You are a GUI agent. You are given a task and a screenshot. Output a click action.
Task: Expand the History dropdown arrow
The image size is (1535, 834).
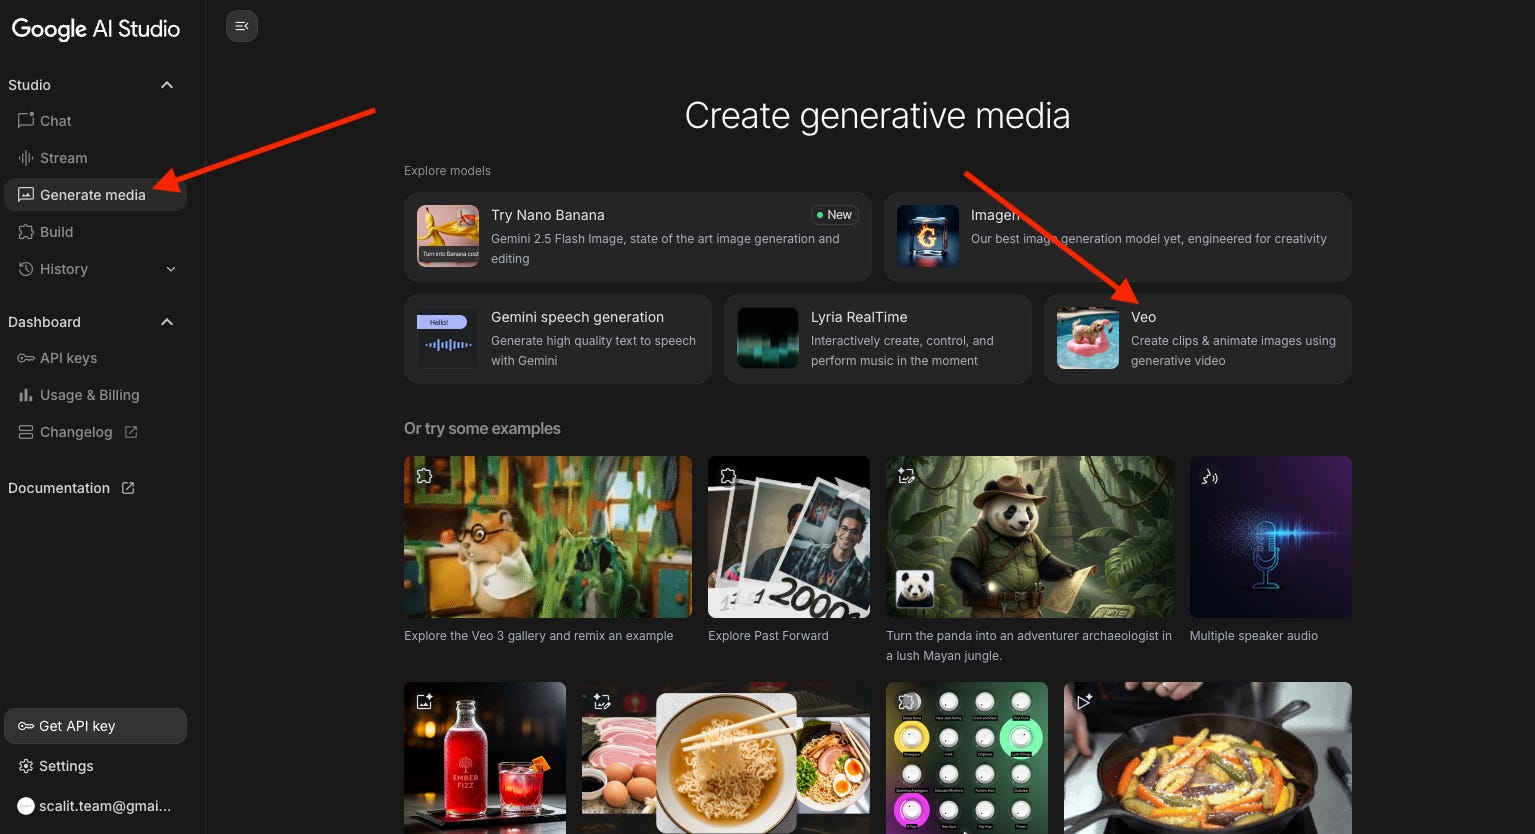pyautogui.click(x=171, y=269)
